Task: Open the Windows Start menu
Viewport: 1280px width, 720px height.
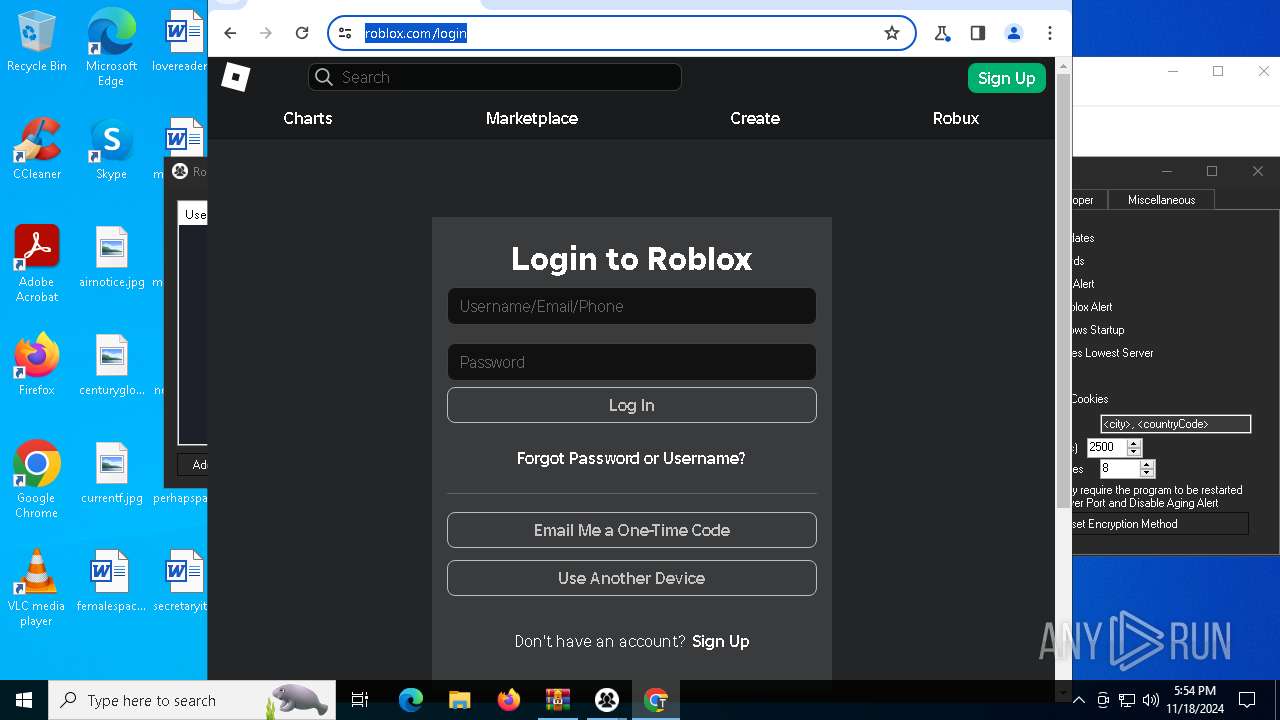Action: pyautogui.click(x=24, y=700)
